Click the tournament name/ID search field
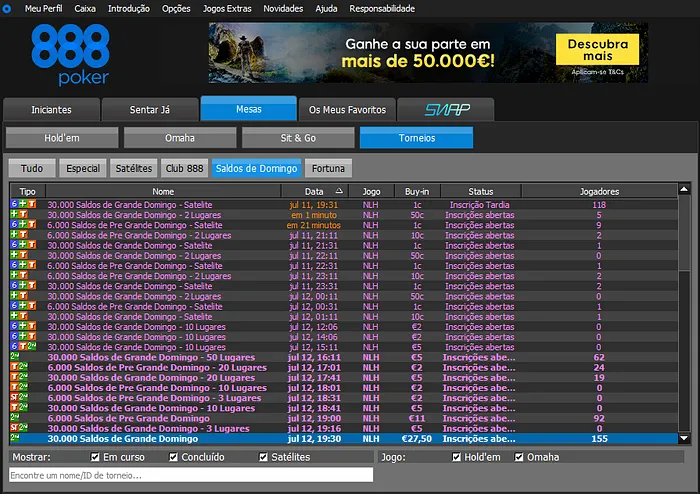 pos(191,475)
